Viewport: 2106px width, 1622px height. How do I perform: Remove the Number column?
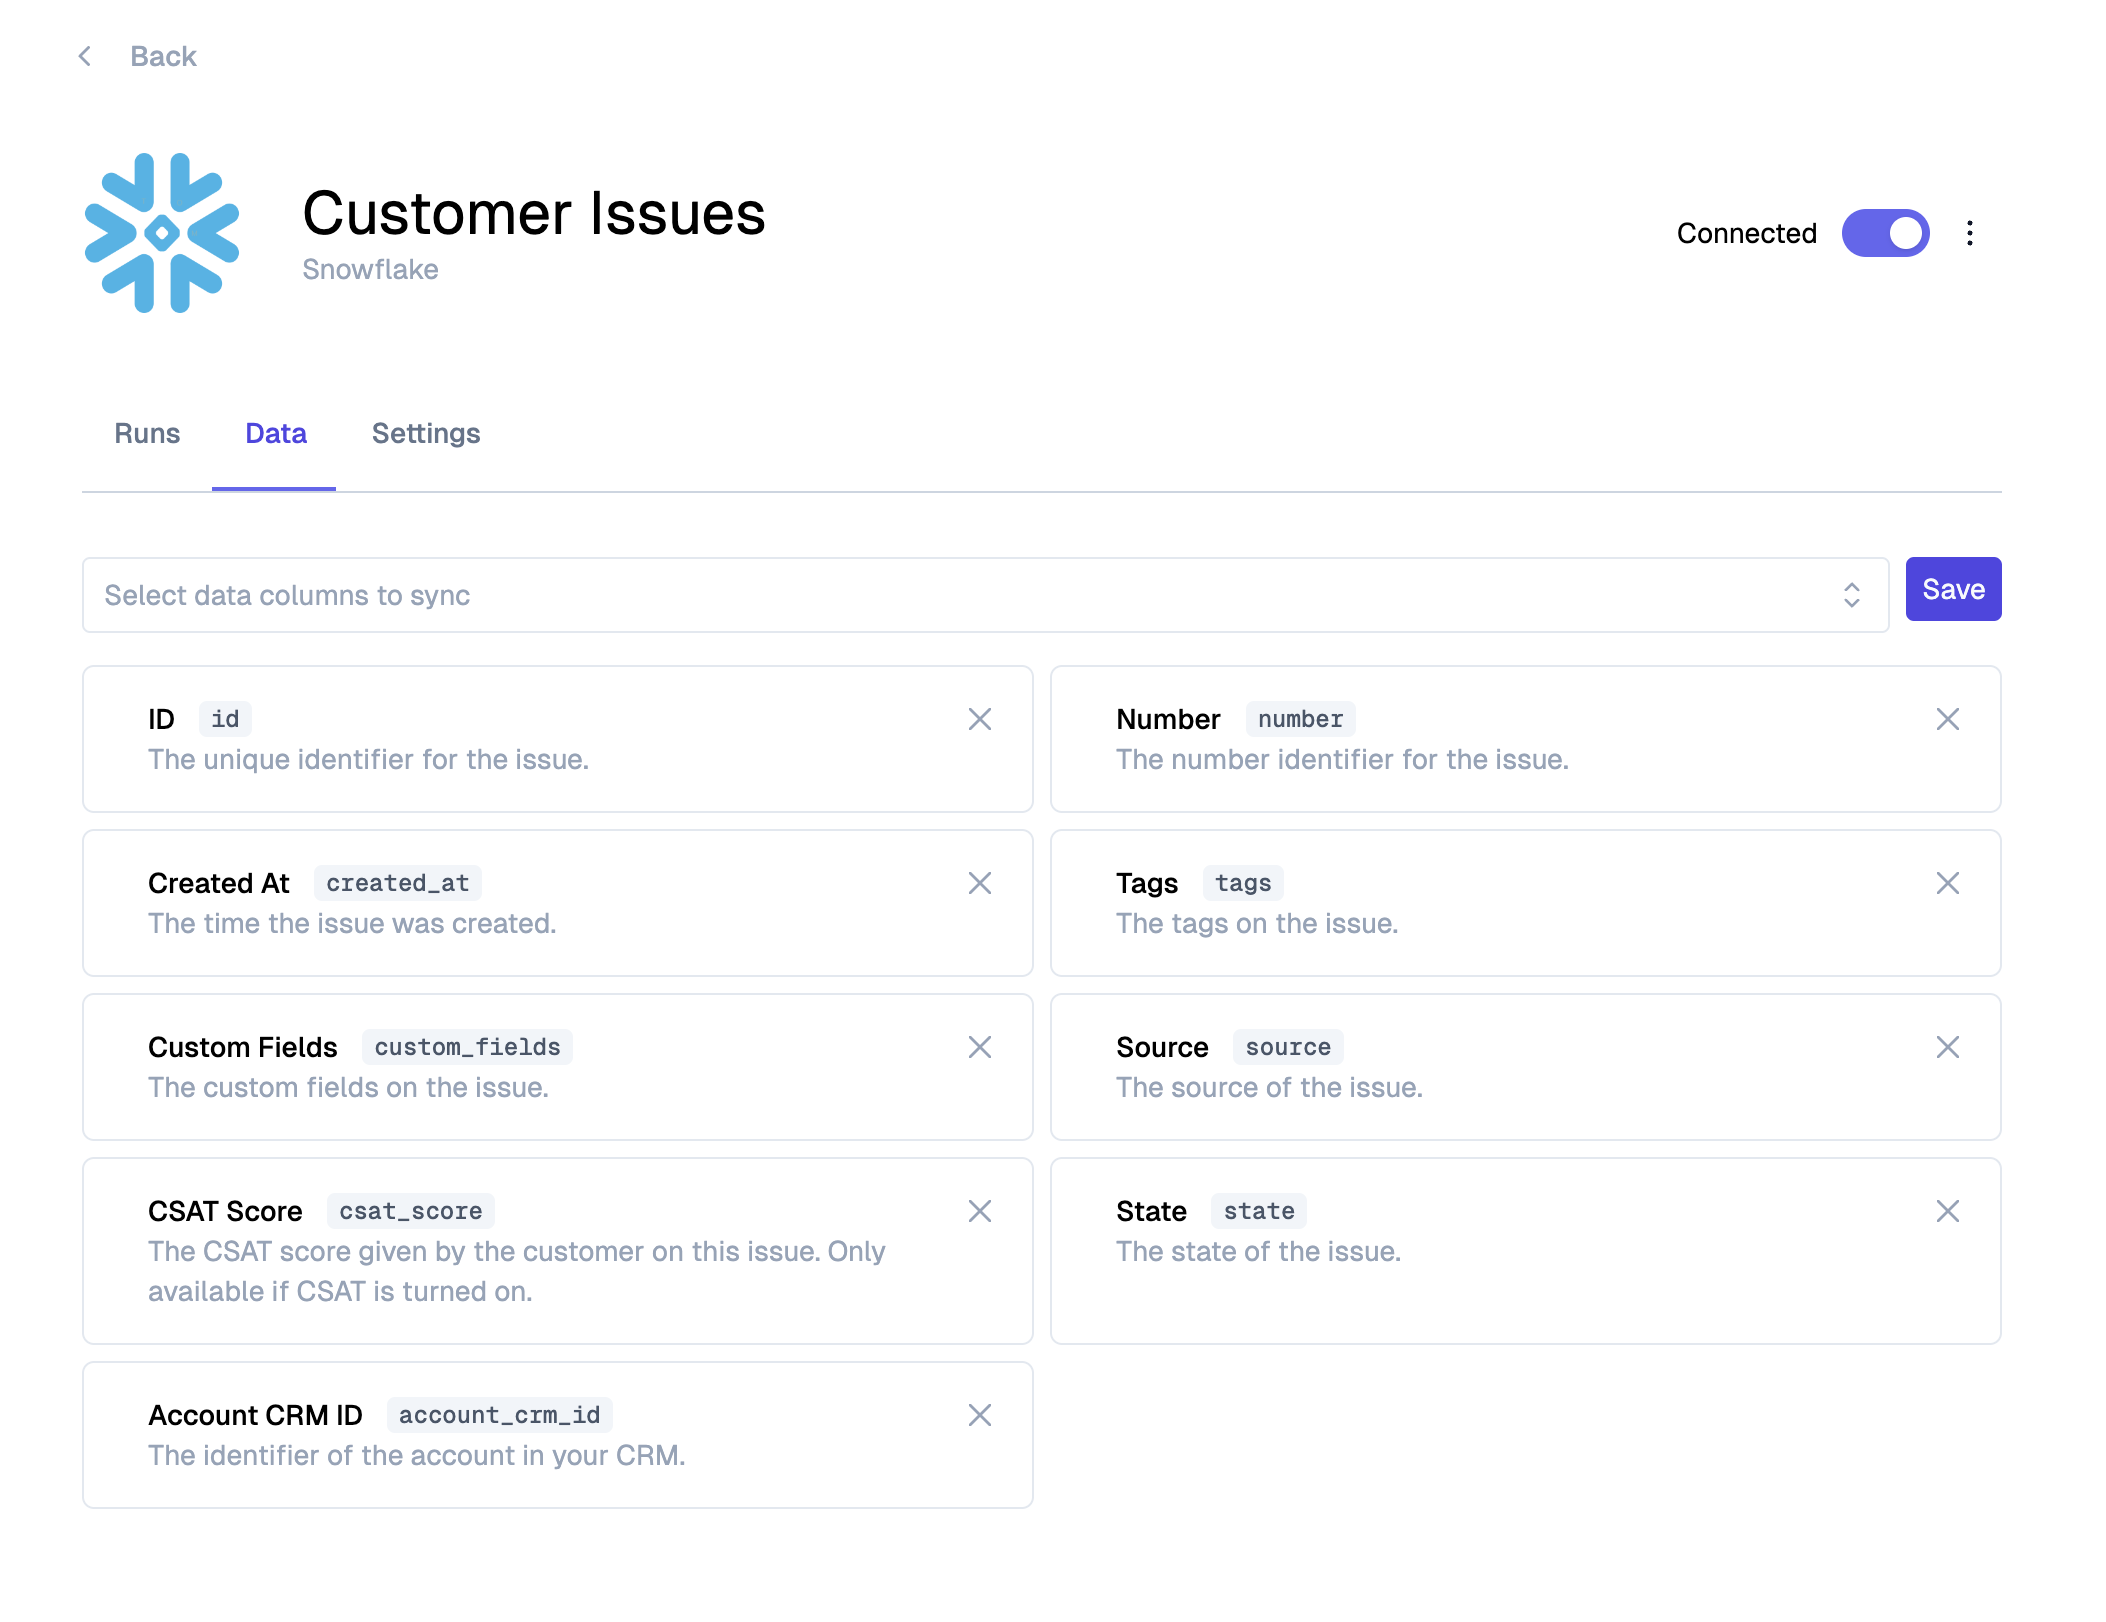[x=1947, y=719]
